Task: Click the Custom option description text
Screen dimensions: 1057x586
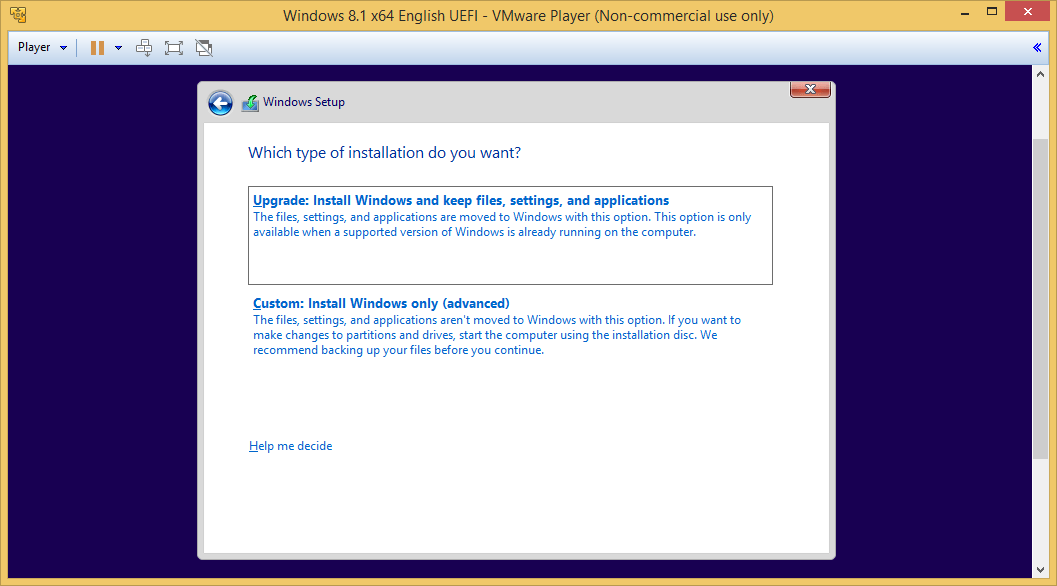Action: pyautogui.click(x=497, y=335)
